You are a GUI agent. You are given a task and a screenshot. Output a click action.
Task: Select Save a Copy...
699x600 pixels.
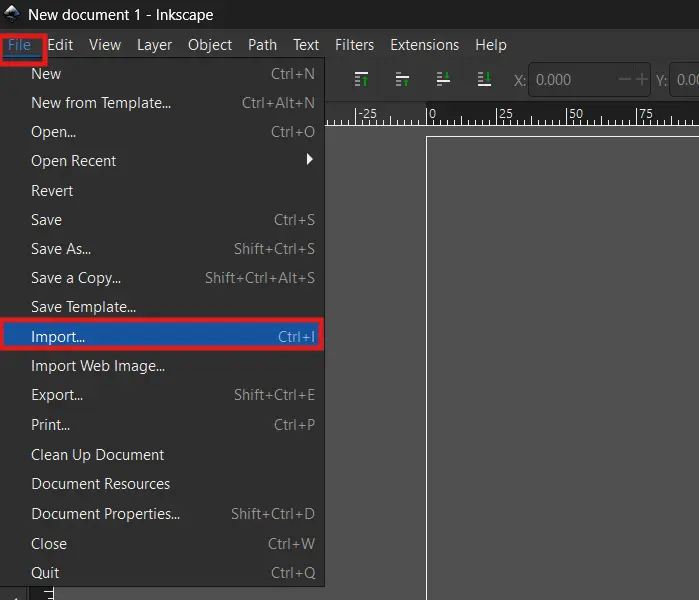pyautogui.click(x=162, y=278)
